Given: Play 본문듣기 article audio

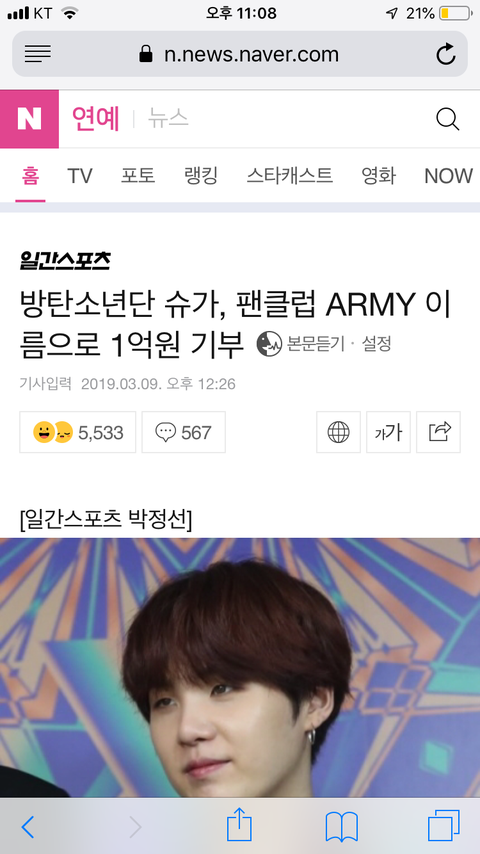Looking at the screenshot, I should coord(301,344).
